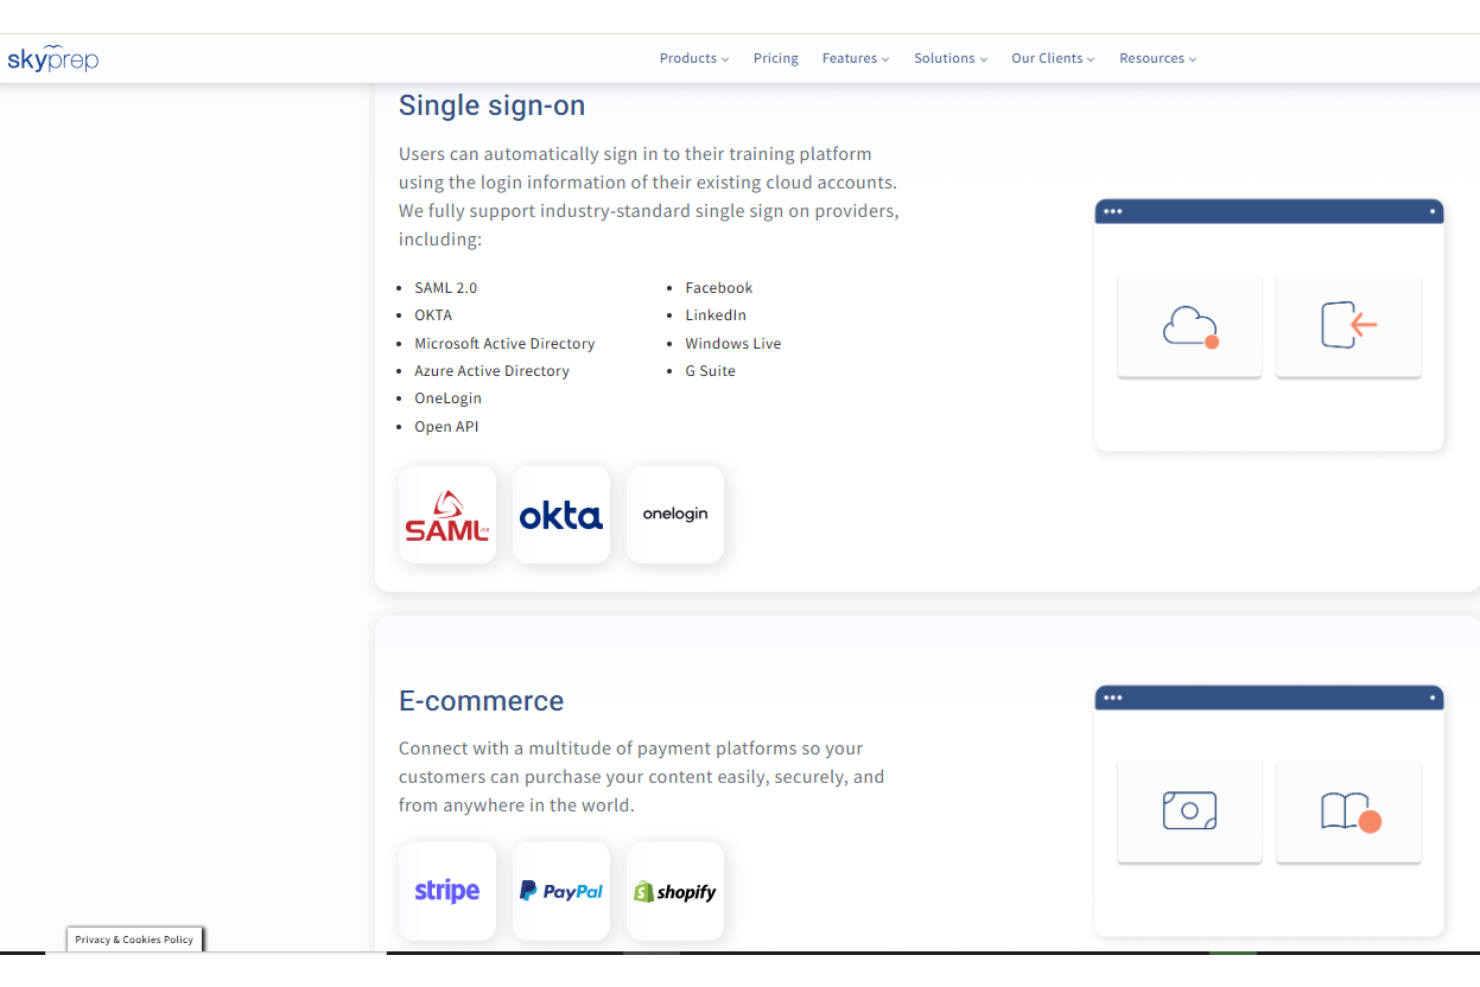Screen dimensions: 1480x987
Task: Open the Resources dropdown
Action: pos(1157,58)
